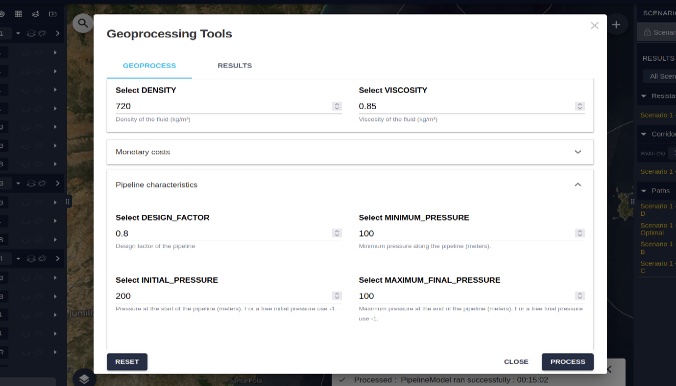Click the 'Select DESIGN_FACTOR' label
The width and height of the screenshot is (676, 386).
pos(163,218)
